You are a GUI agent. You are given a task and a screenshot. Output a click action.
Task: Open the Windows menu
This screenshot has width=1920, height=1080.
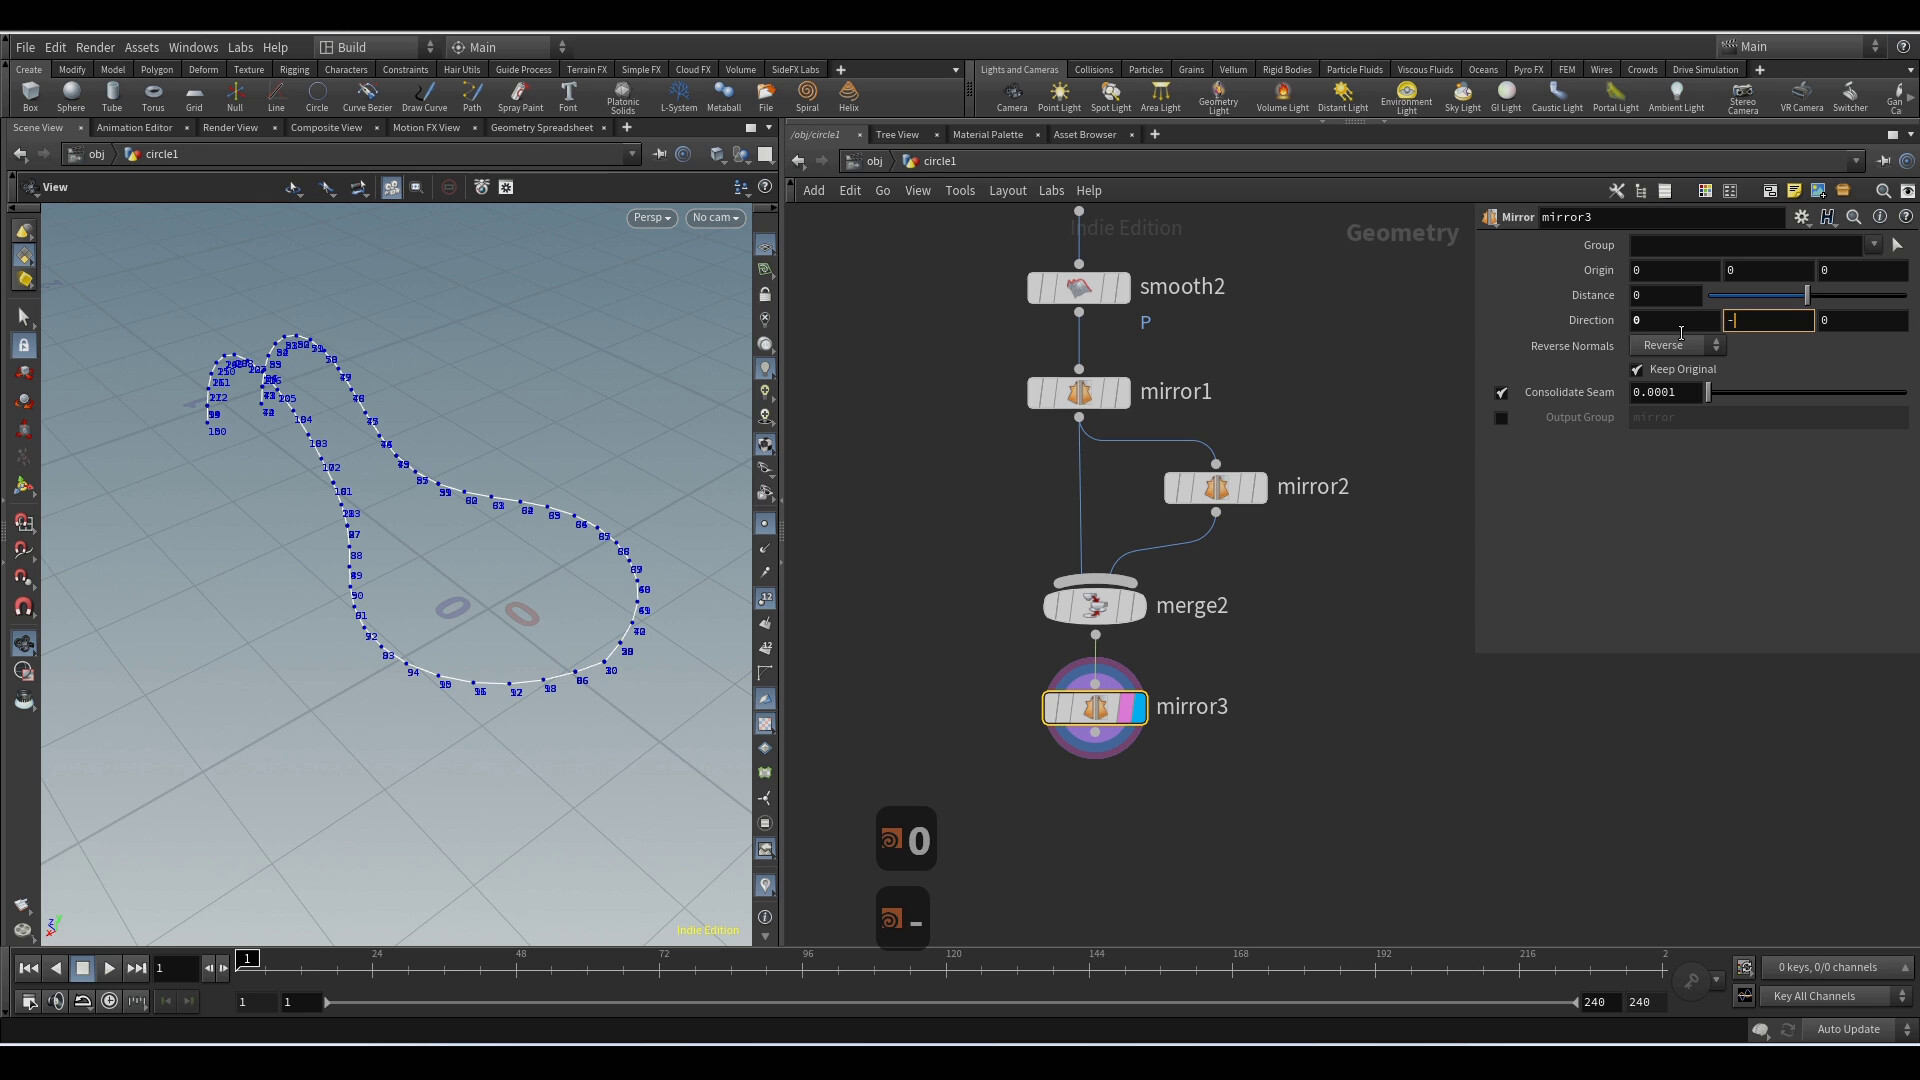point(193,47)
